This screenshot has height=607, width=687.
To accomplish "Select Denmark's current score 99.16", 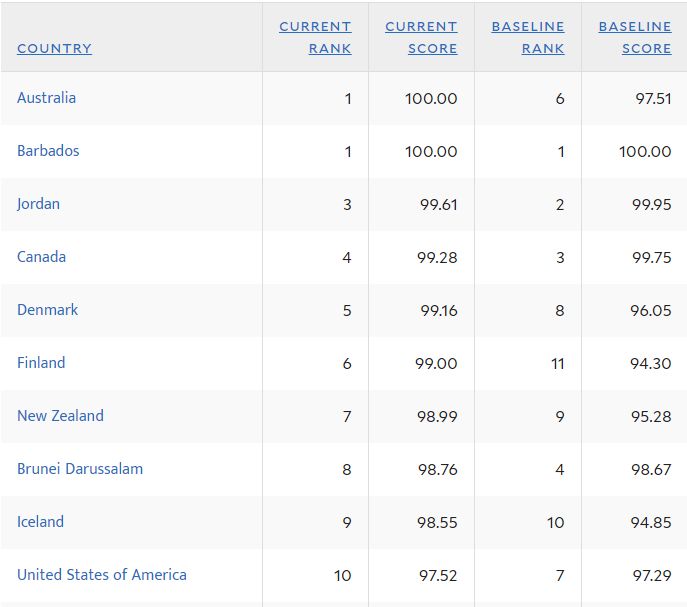I will click(x=439, y=311).
